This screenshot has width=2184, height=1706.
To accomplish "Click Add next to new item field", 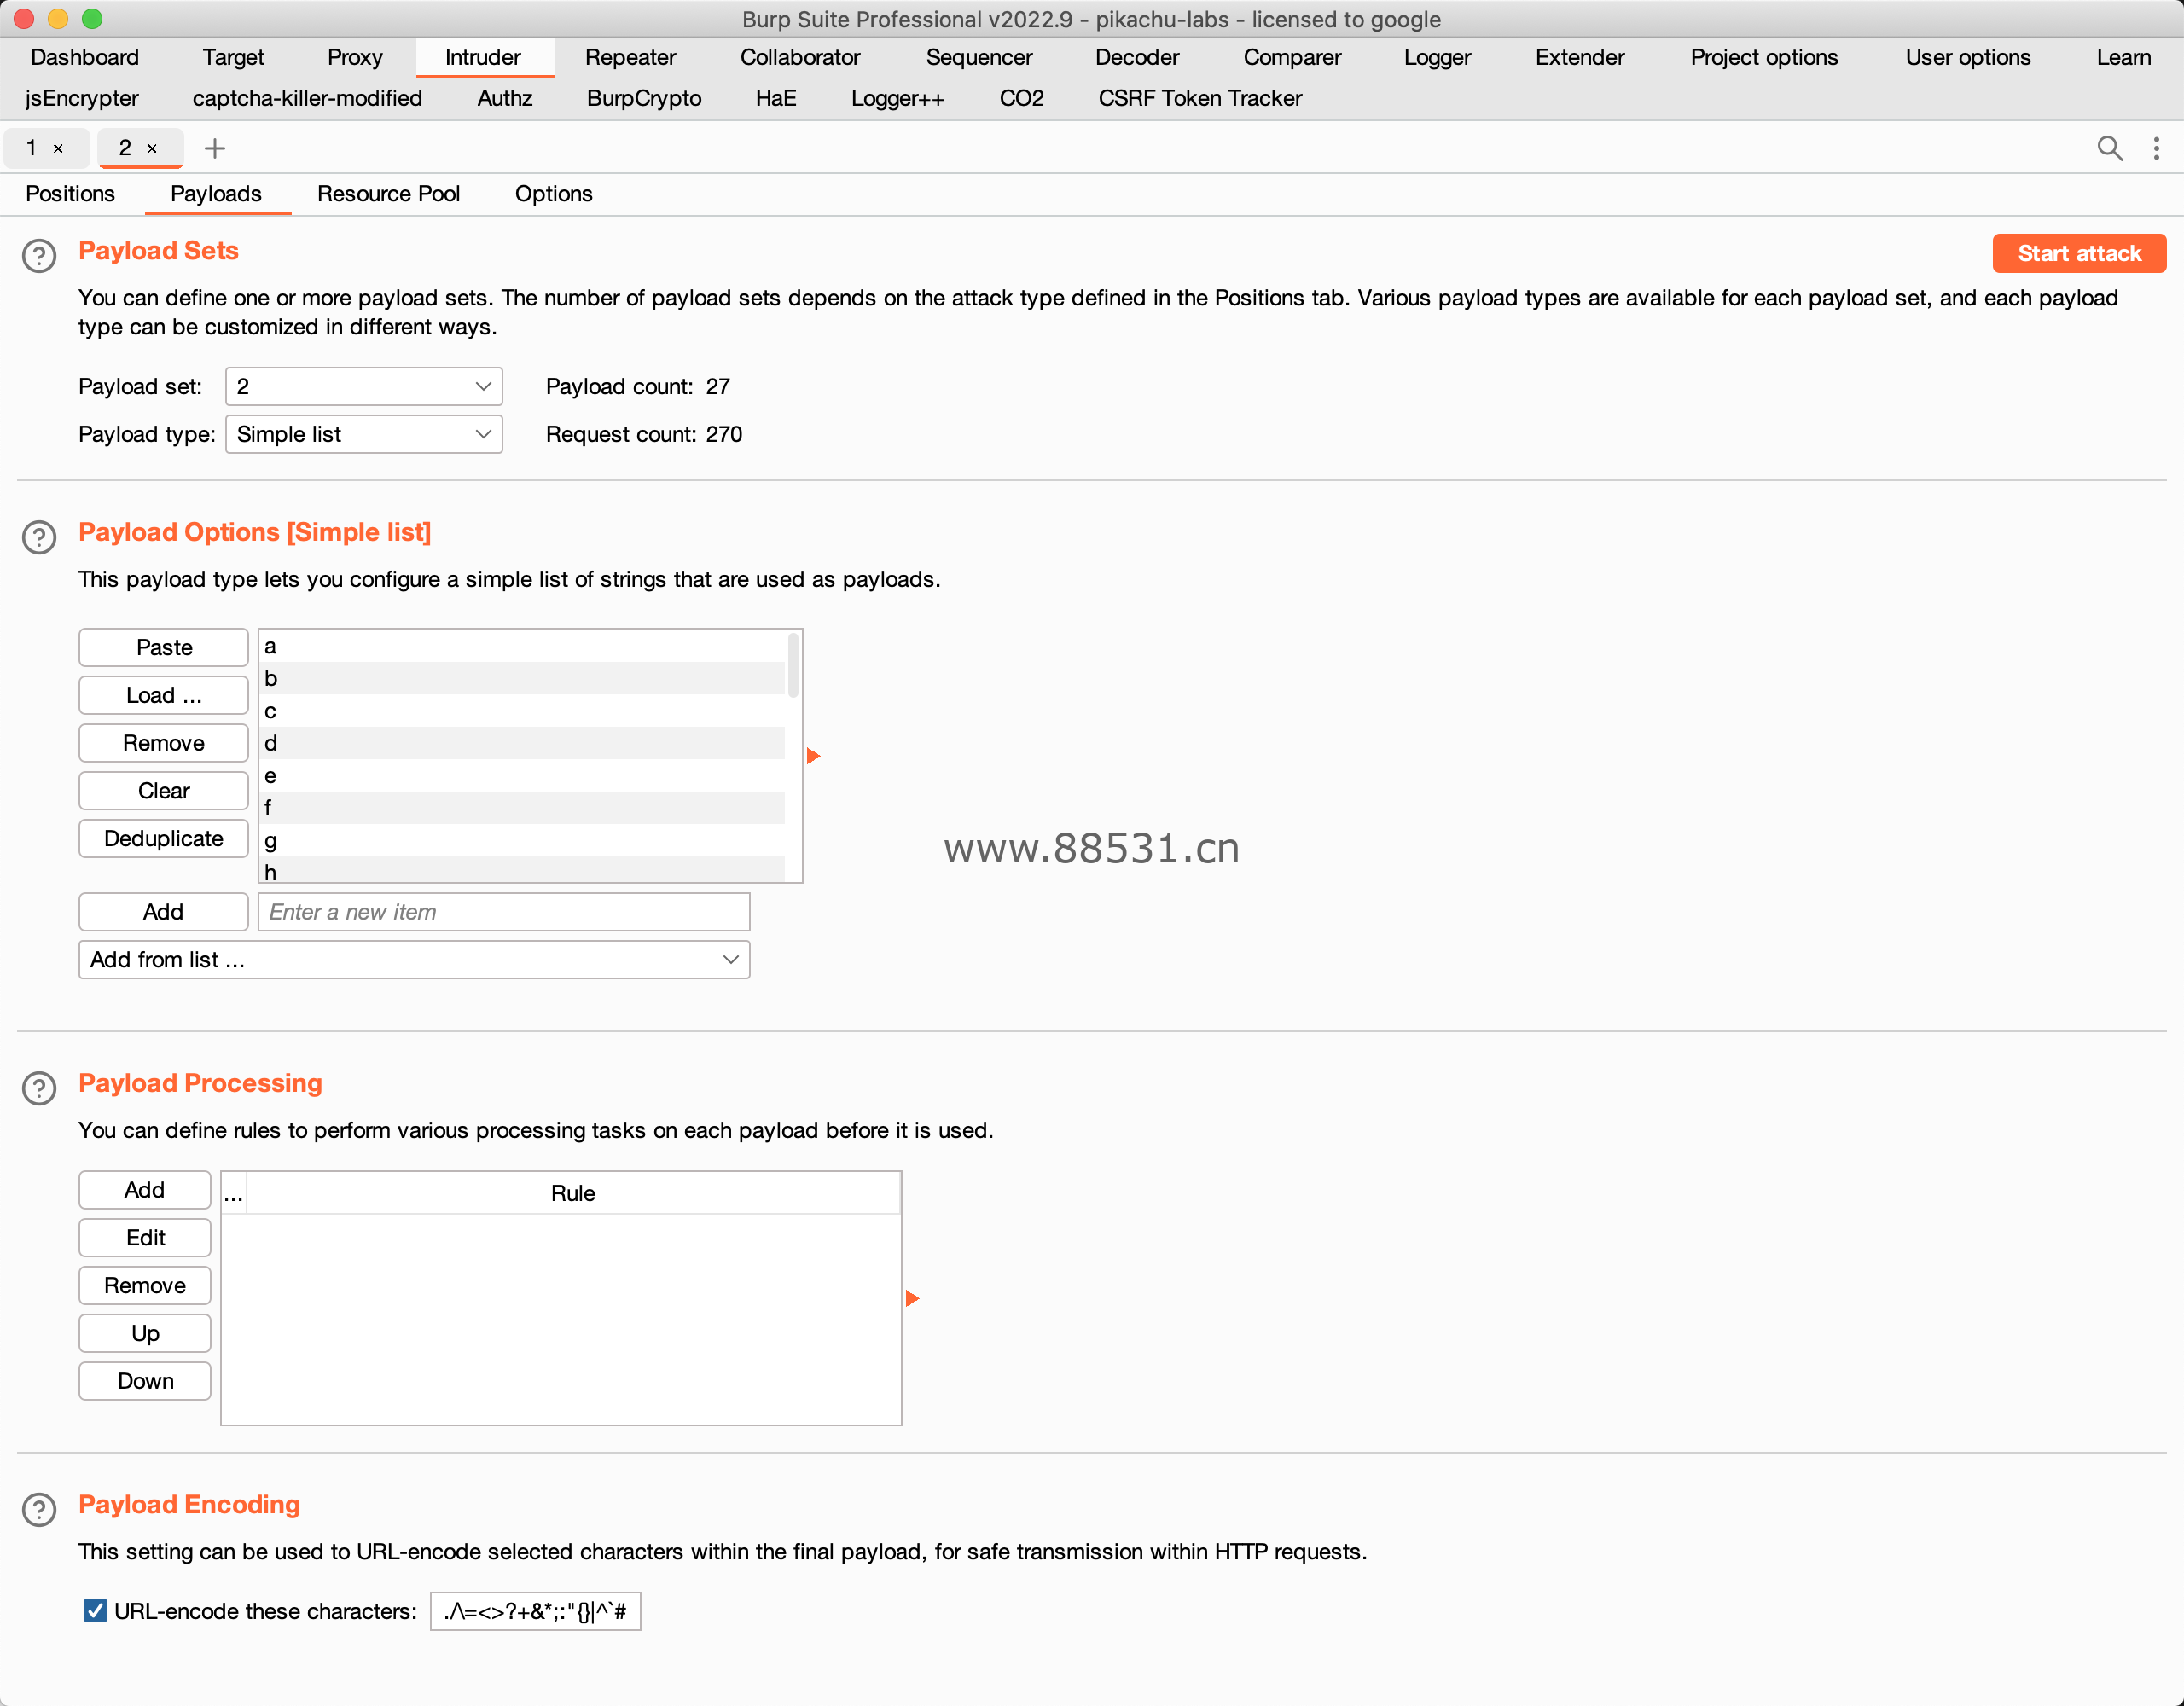I will [164, 911].
